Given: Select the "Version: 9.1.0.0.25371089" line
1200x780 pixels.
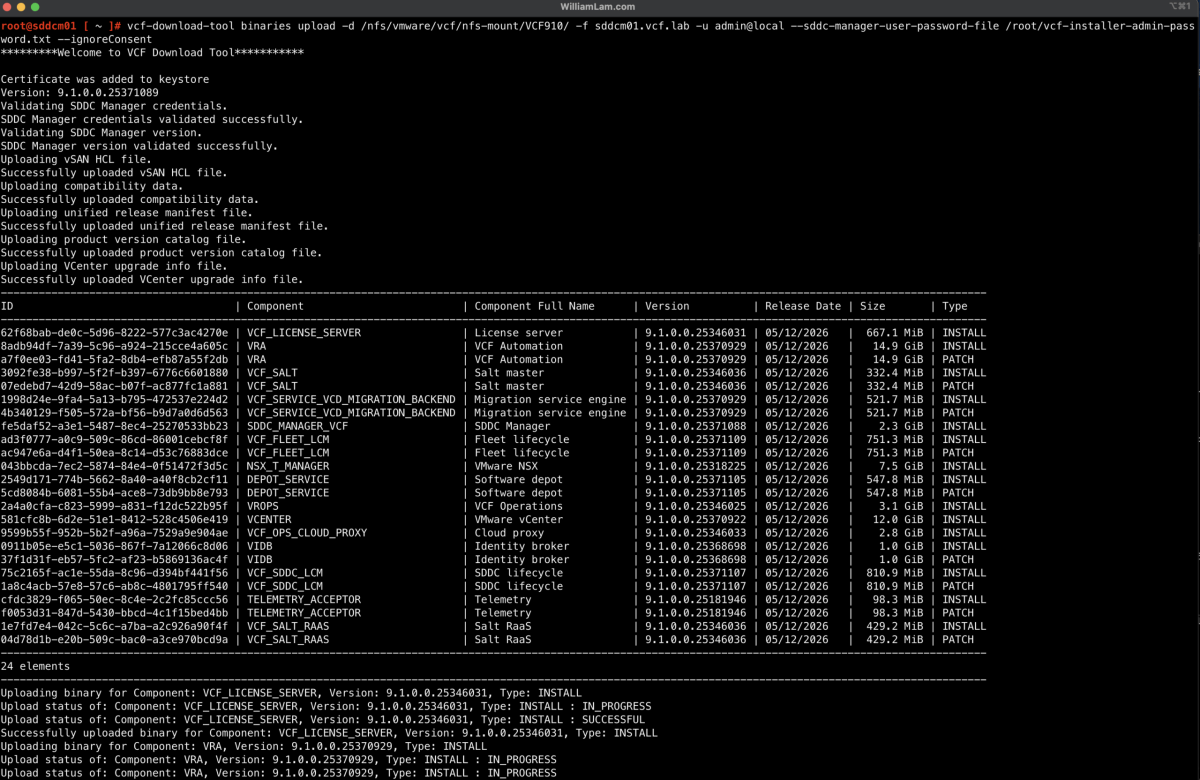Looking at the screenshot, I should click(79, 92).
